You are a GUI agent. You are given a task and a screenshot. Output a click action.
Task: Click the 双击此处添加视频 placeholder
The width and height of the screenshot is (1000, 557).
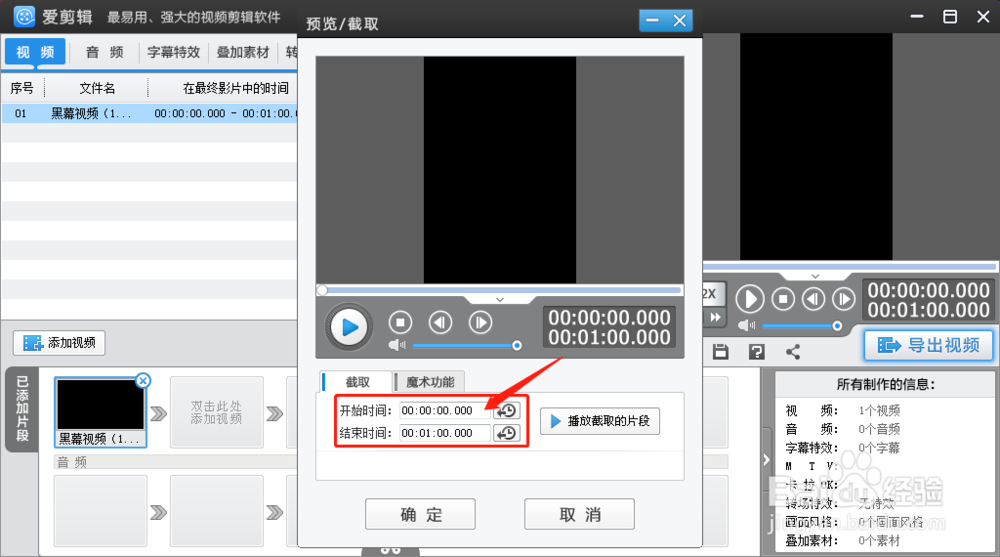pos(216,412)
